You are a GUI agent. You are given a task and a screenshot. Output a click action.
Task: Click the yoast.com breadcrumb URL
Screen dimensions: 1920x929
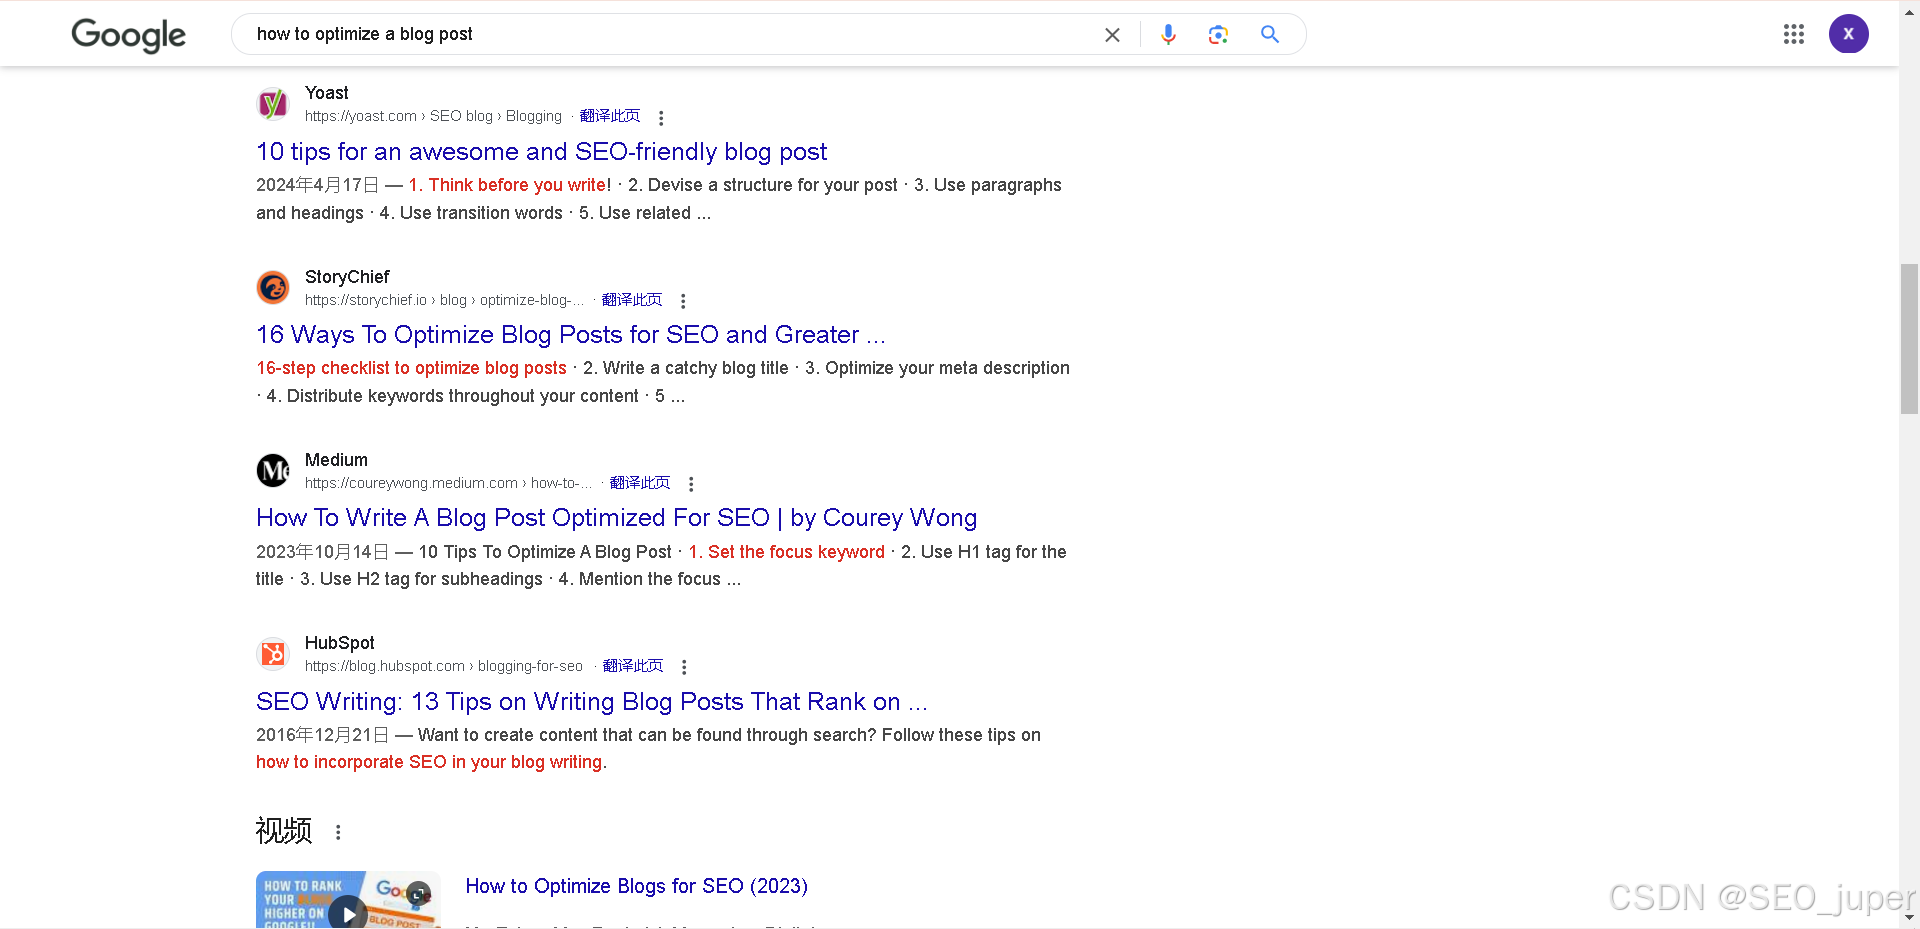pos(433,117)
